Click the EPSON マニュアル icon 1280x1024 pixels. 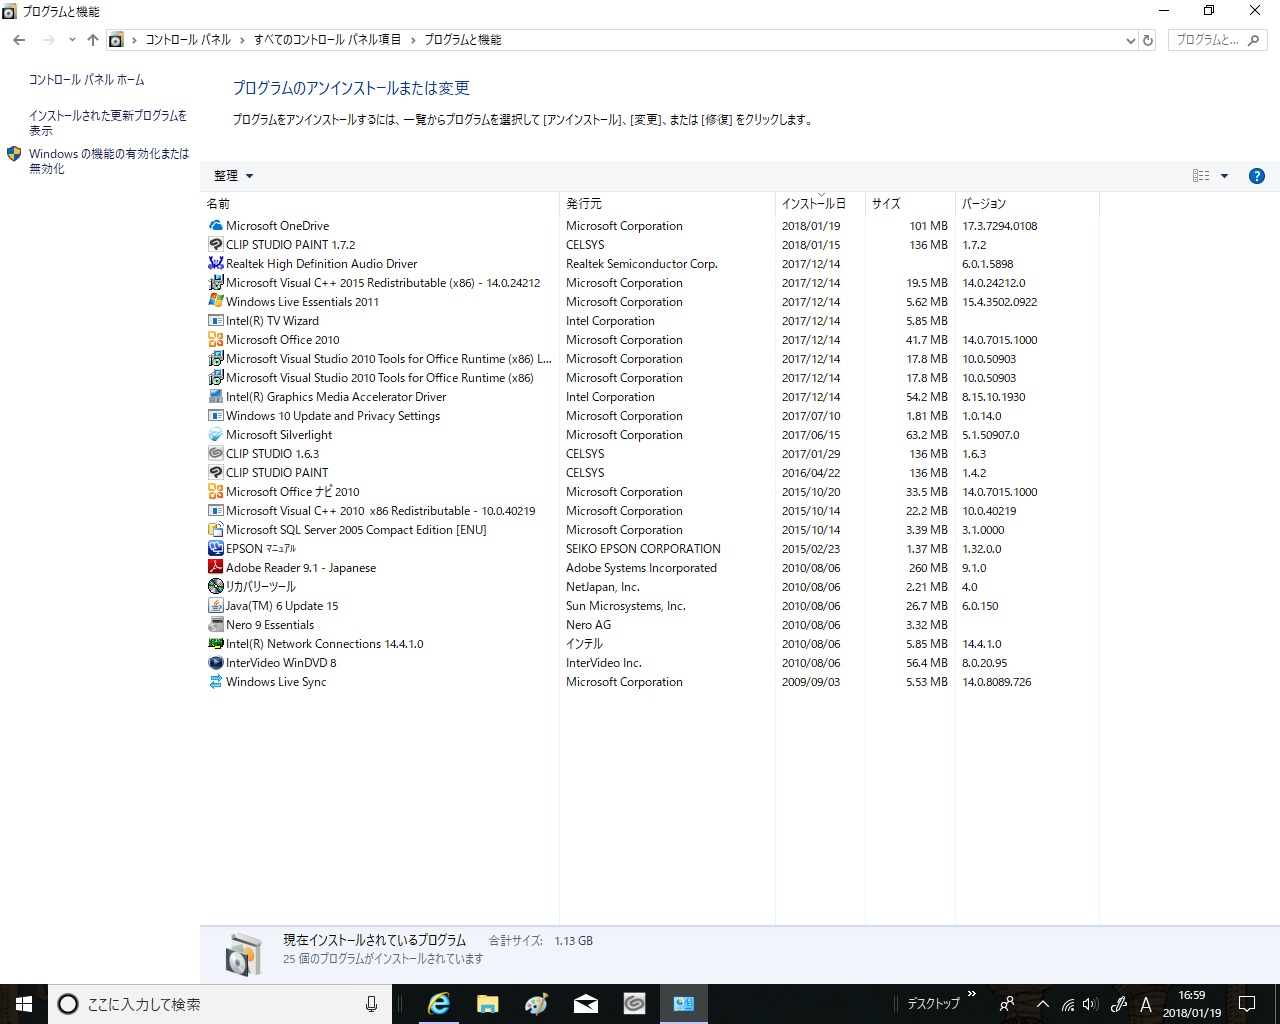[x=215, y=549]
